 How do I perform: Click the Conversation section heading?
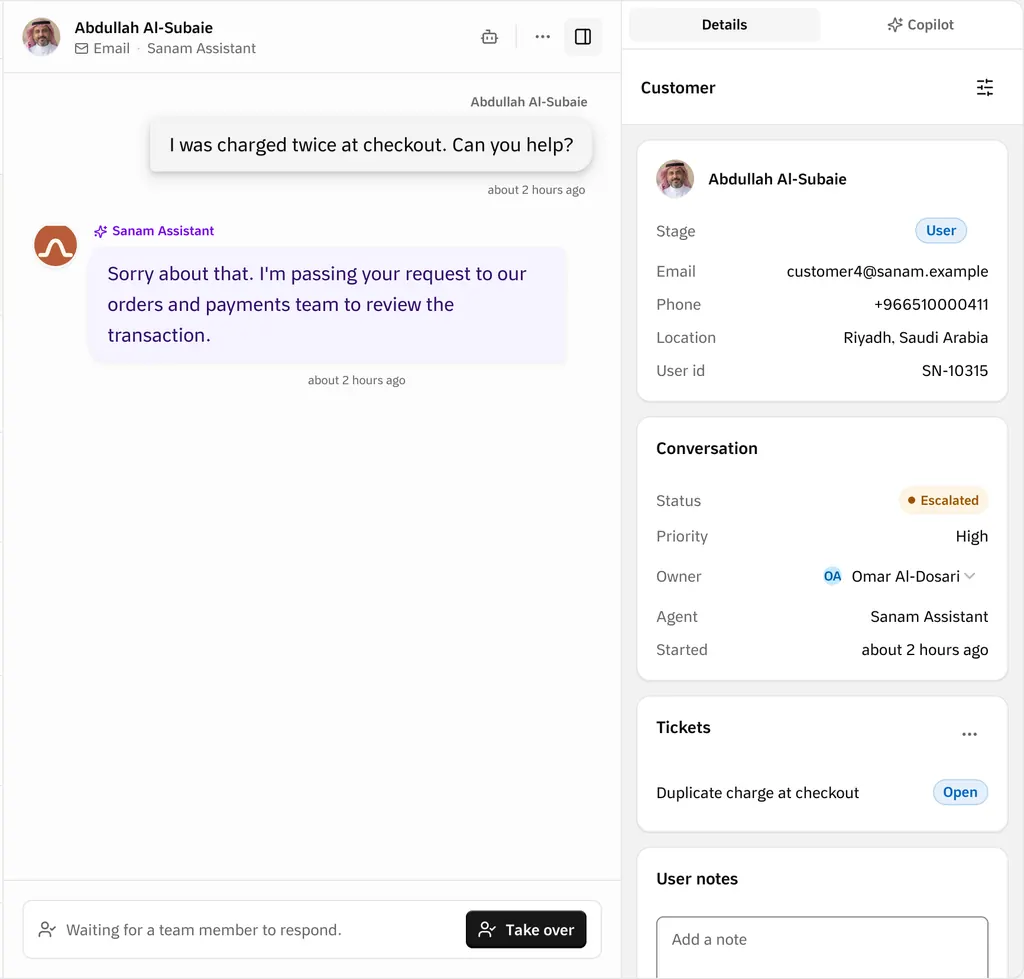point(707,448)
